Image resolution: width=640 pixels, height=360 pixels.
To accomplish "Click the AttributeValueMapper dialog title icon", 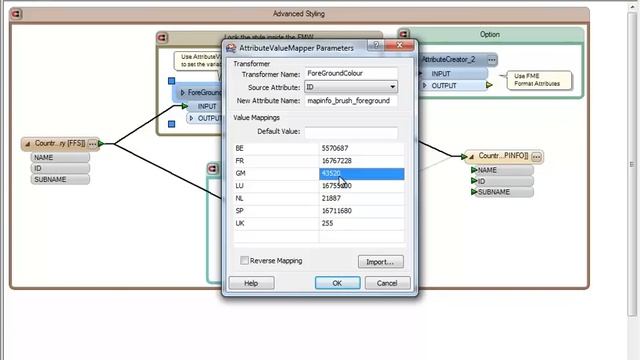I will coord(231,48).
